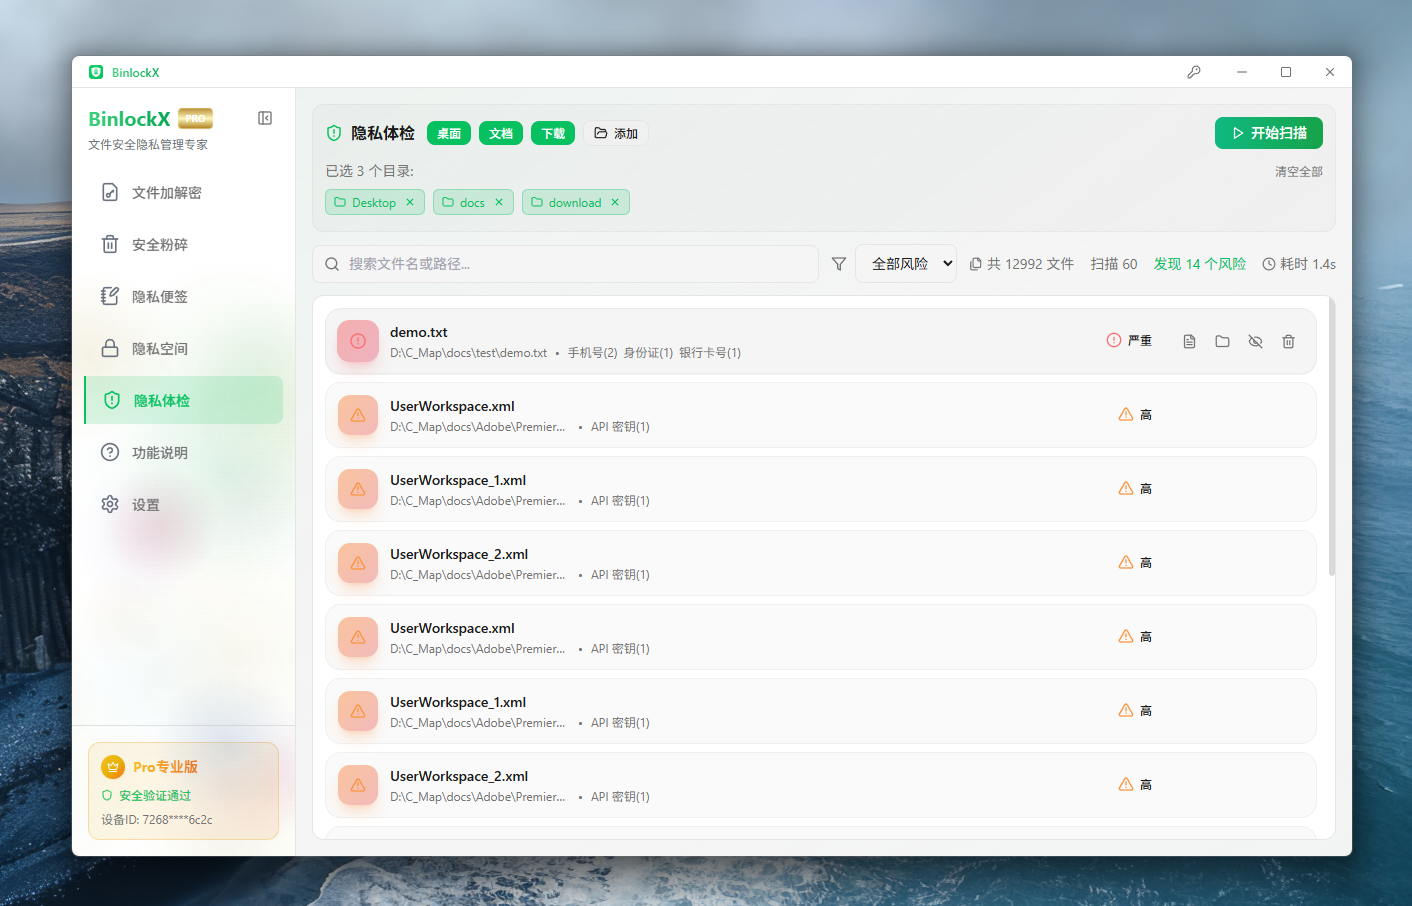The width and height of the screenshot is (1412, 906).
Task: Collapse the sidebar panel icon
Action: [x=265, y=118]
